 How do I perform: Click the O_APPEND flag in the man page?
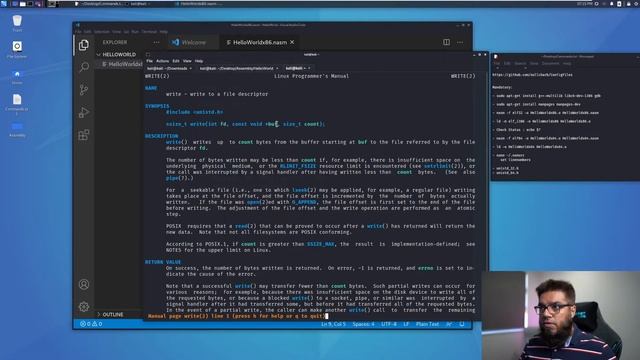click(x=304, y=202)
